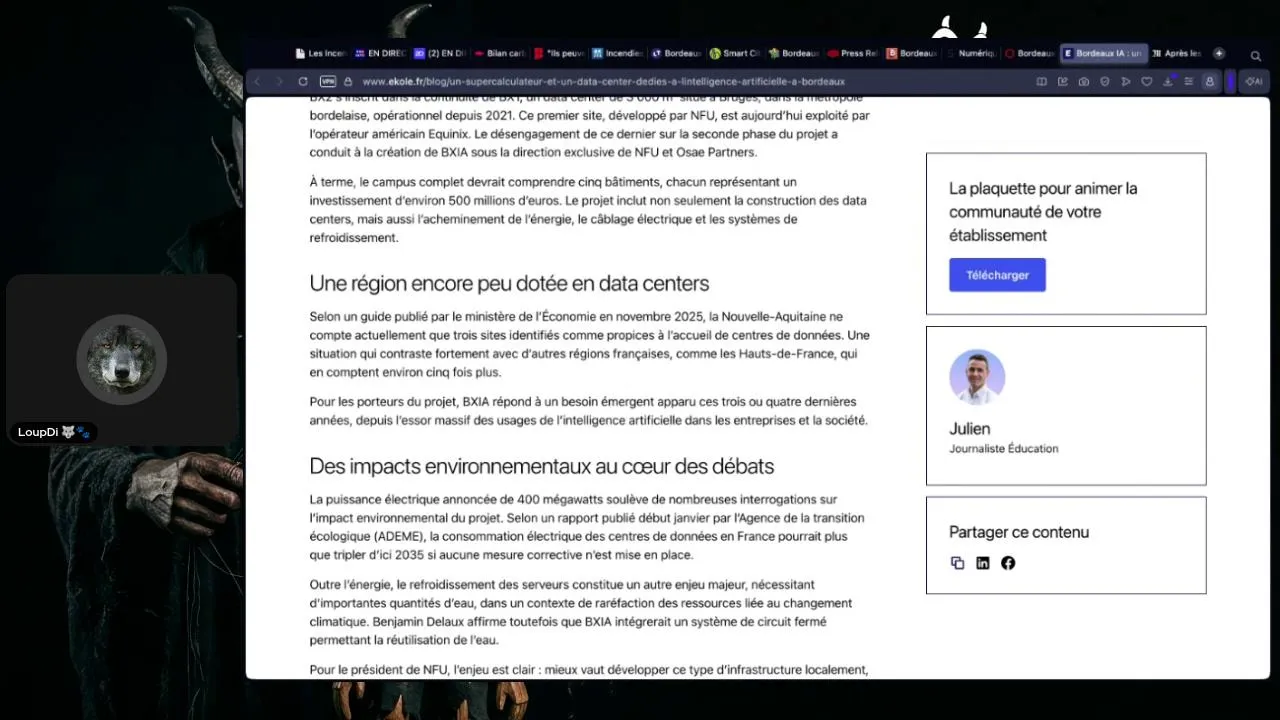Click 'Partager ce contenu' heading
The height and width of the screenshot is (720, 1280).
point(1019,532)
